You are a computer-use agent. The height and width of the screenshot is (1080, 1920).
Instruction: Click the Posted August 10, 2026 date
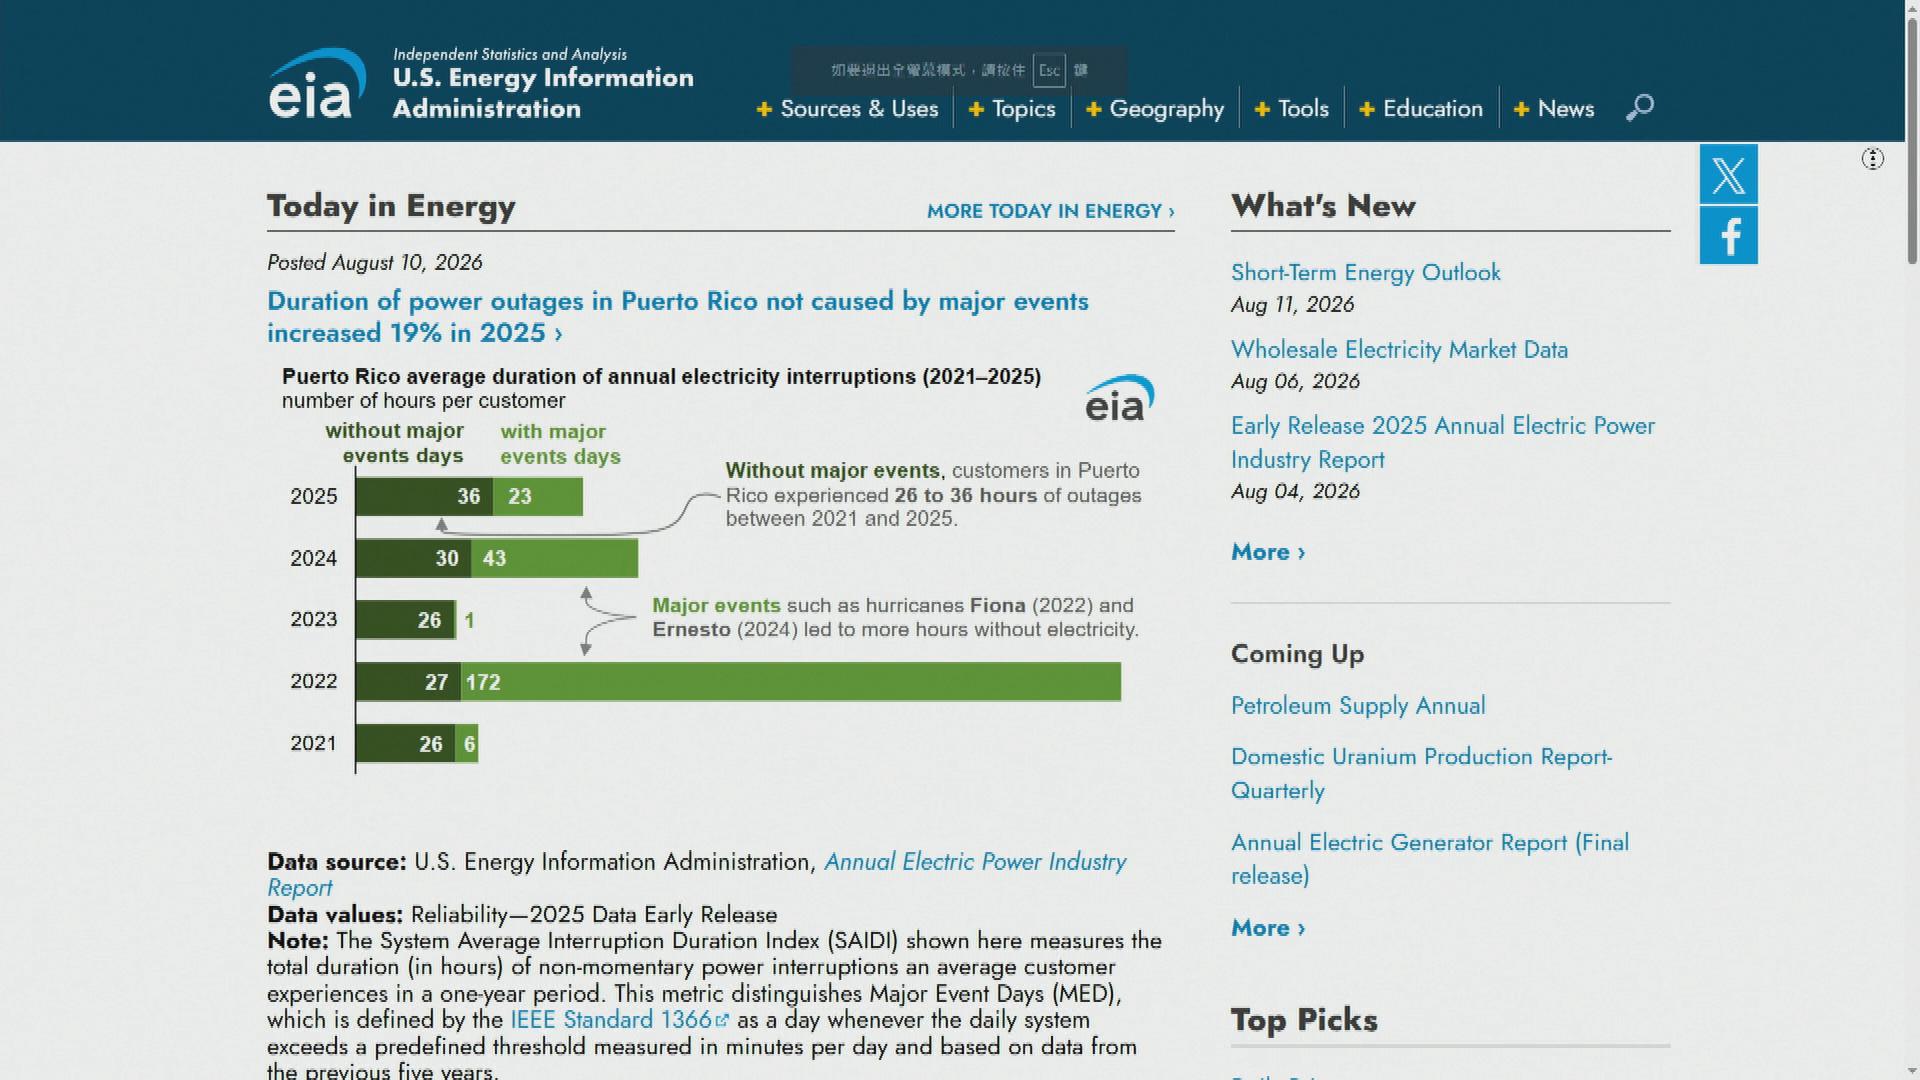pyautogui.click(x=374, y=262)
